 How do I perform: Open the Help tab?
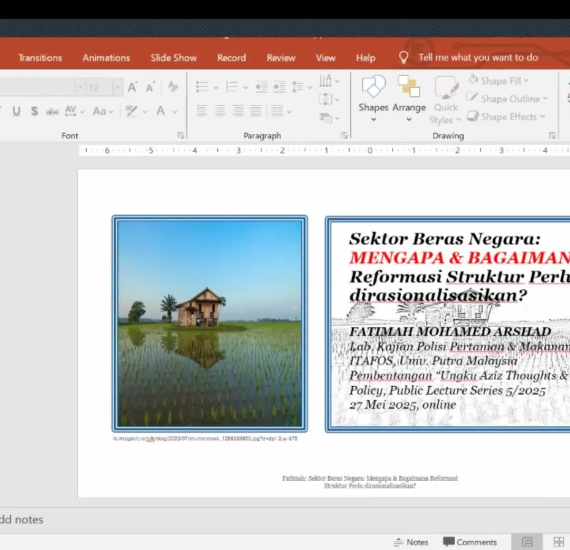365,58
